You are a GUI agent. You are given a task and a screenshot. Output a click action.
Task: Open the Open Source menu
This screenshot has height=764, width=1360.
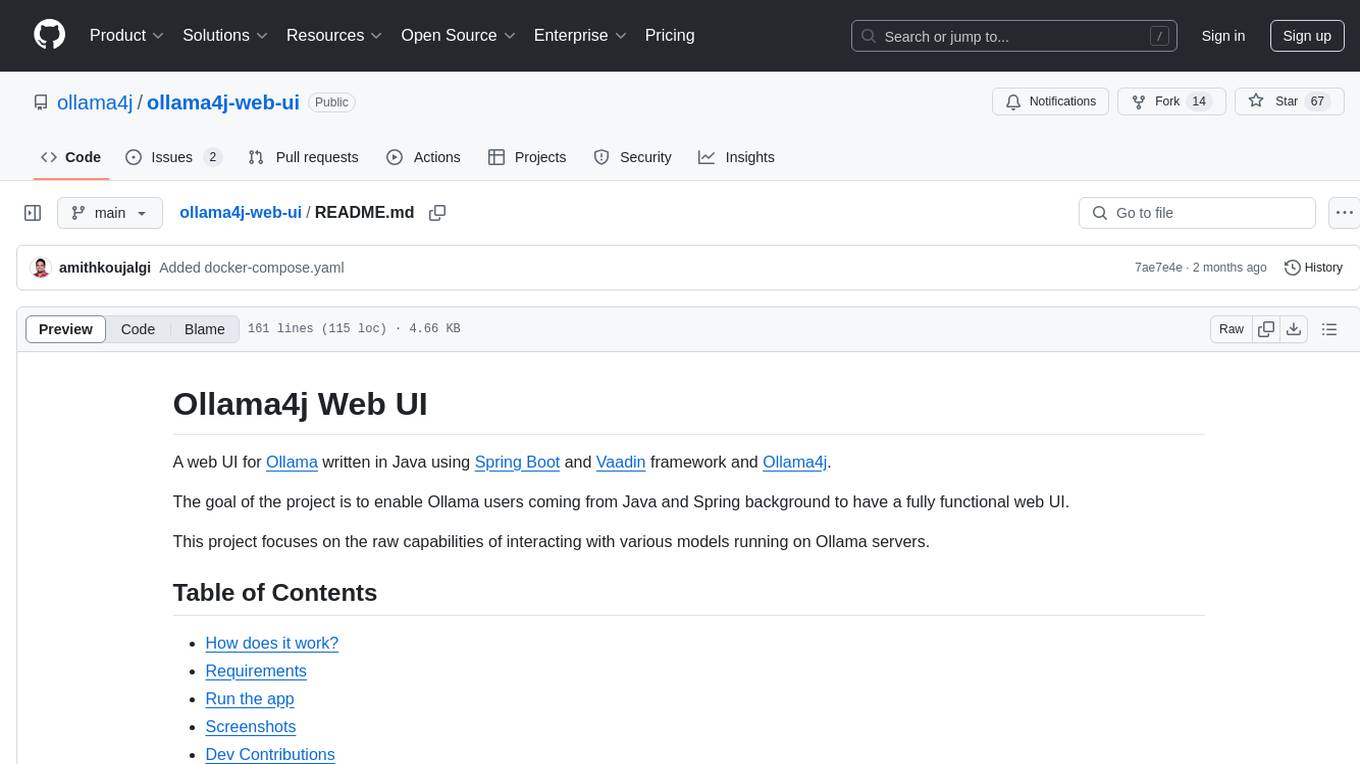tap(458, 35)
